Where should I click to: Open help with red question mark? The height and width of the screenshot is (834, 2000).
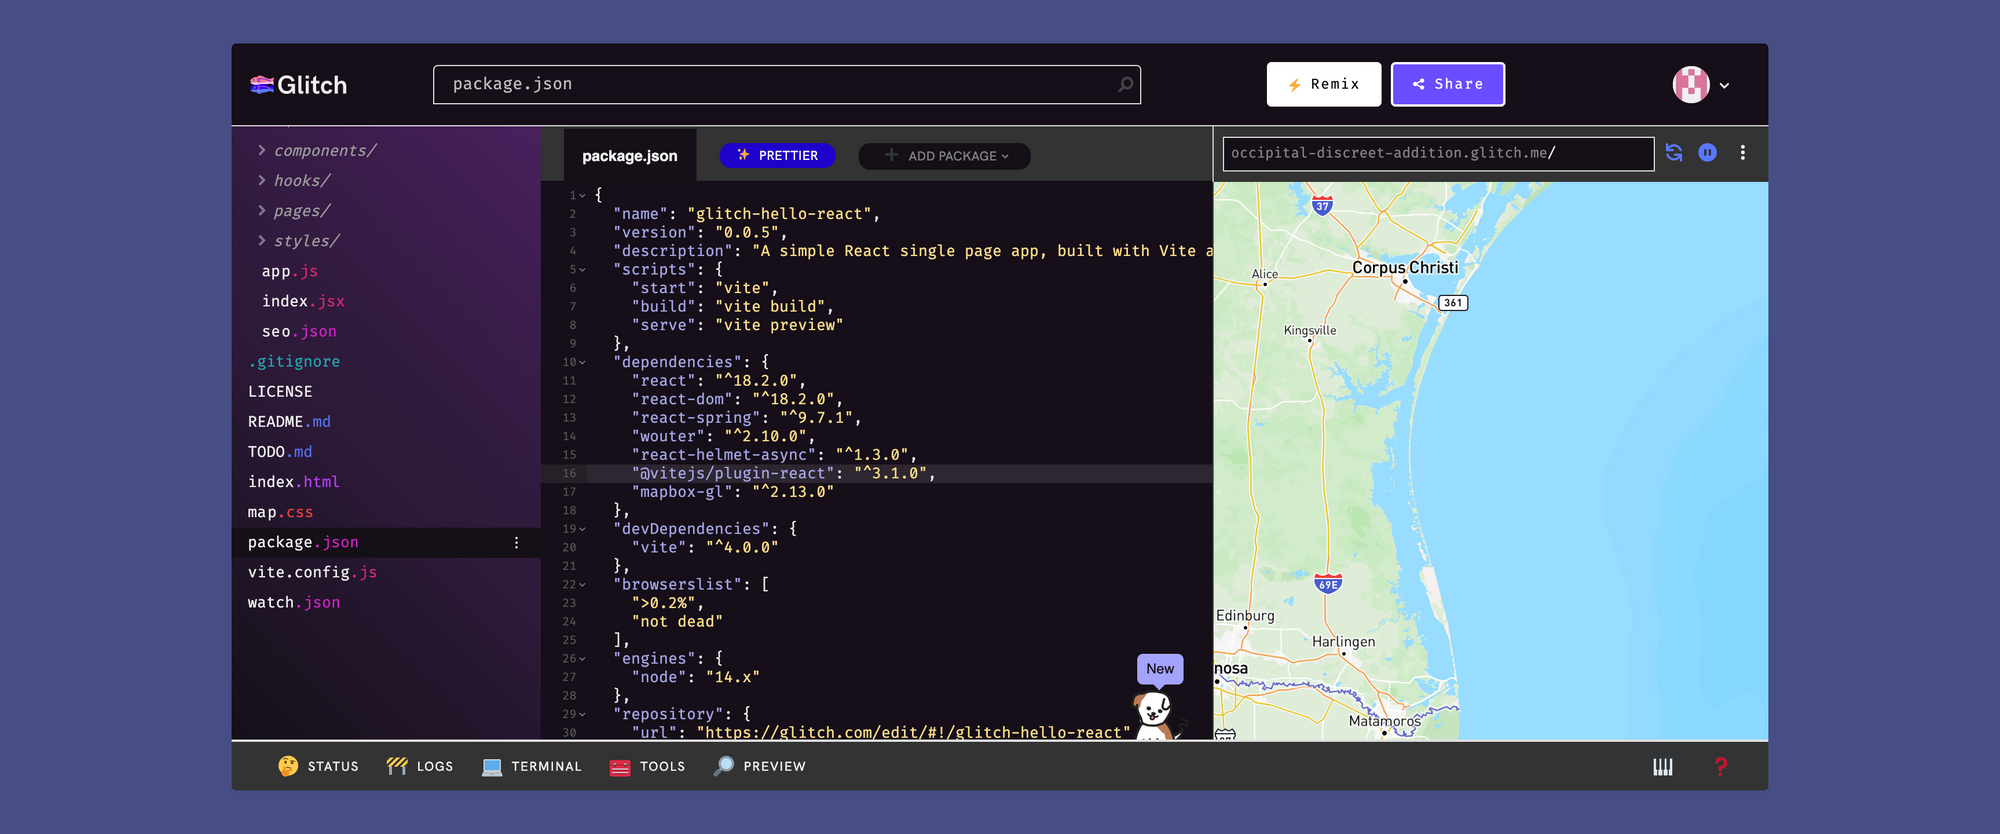click(x=1720, y=767)
